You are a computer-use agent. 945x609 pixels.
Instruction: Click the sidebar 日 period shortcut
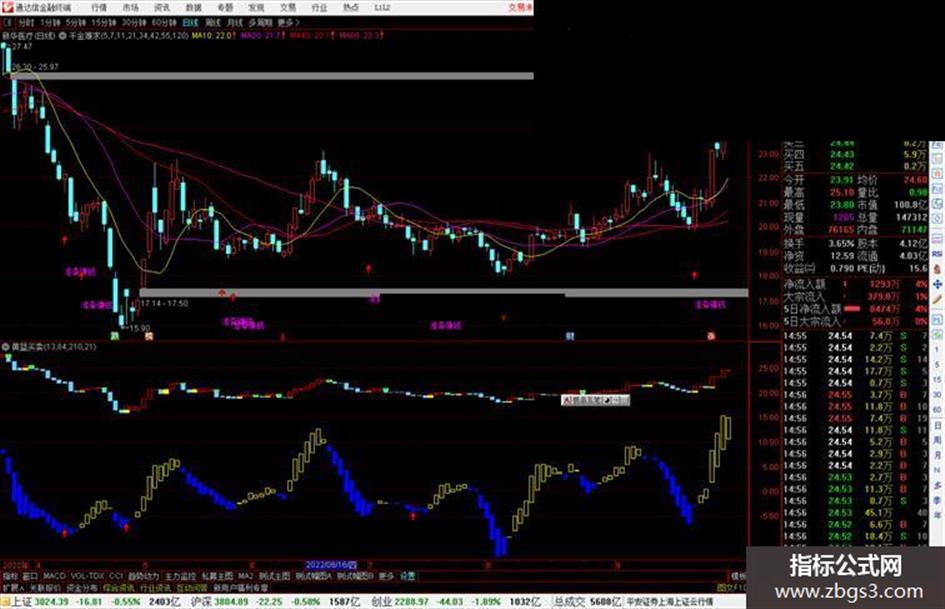pos(937,425)
